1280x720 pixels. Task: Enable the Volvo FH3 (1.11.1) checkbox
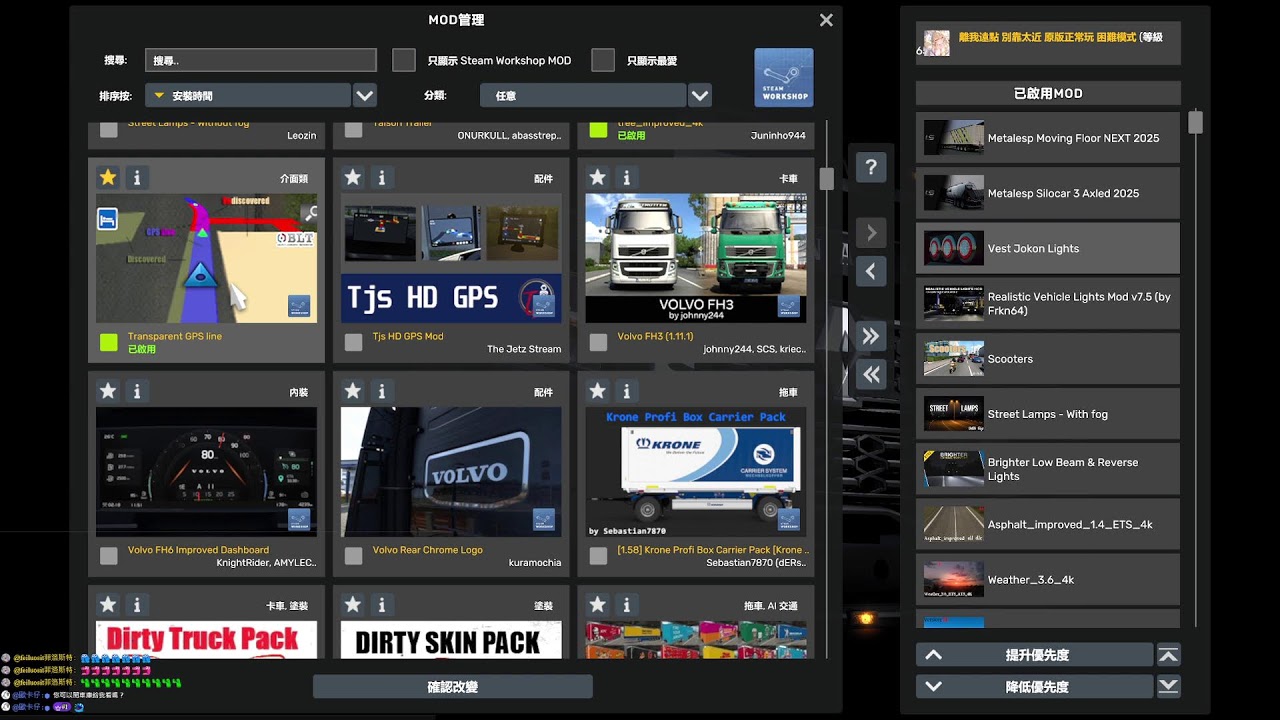[x=598, y=342]
